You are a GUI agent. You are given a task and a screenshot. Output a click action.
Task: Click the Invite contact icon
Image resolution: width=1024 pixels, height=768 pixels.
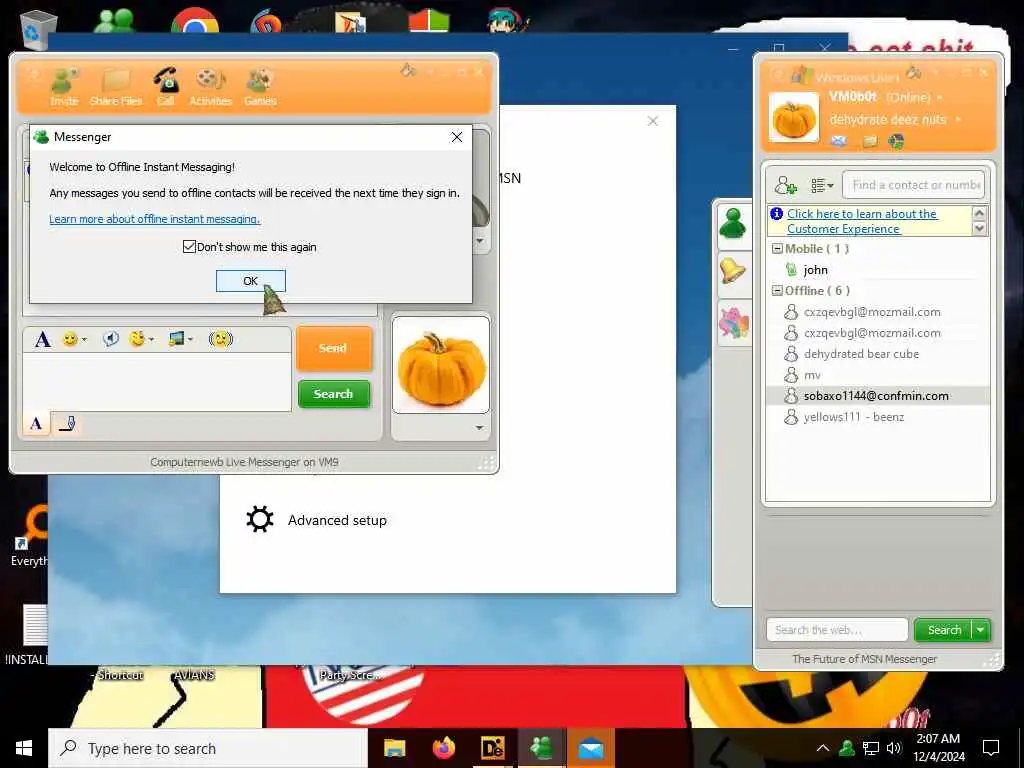[x=64, y=87]
